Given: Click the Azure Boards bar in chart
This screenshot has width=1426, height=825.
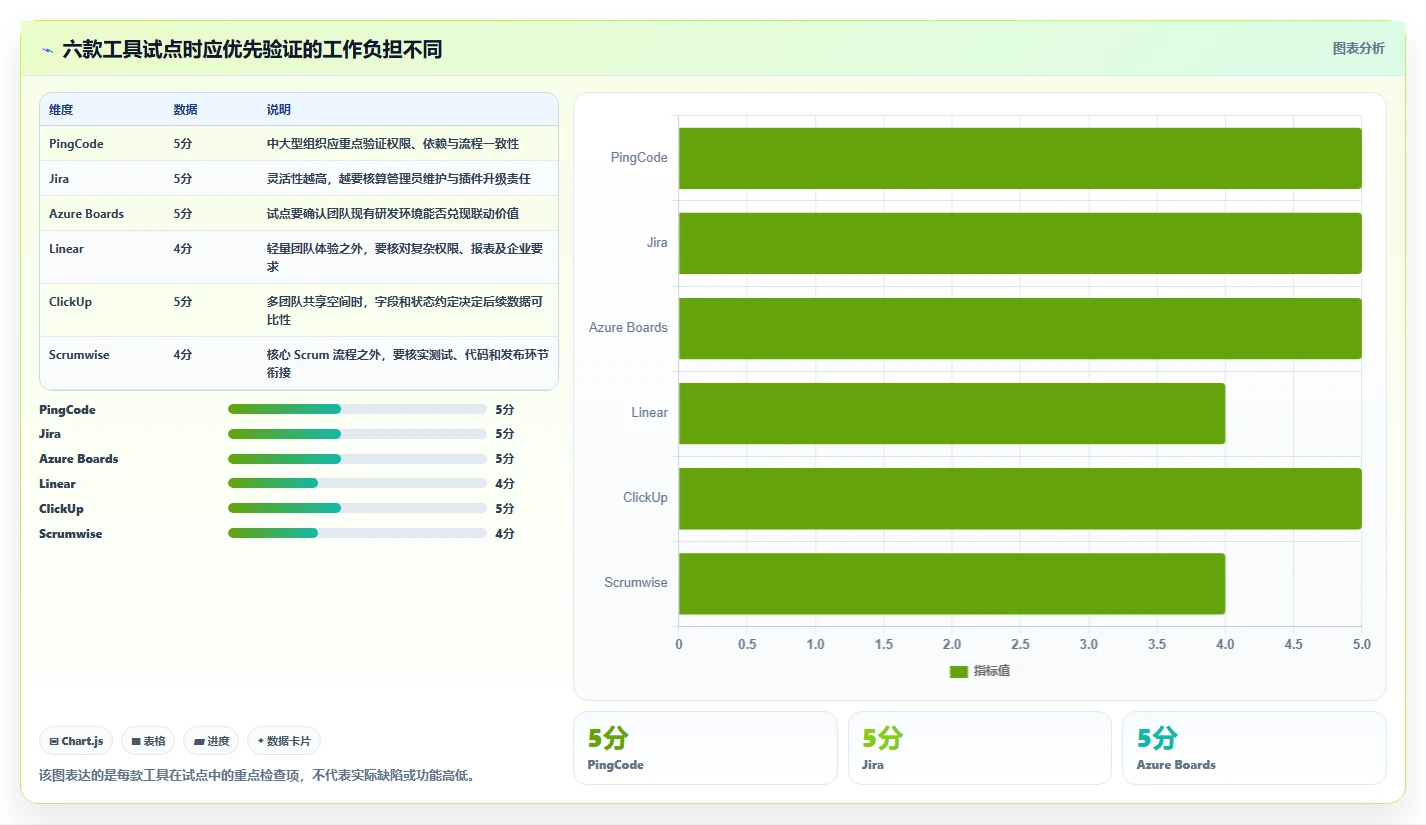Looking at the screenshot, I should (1020, 328).
